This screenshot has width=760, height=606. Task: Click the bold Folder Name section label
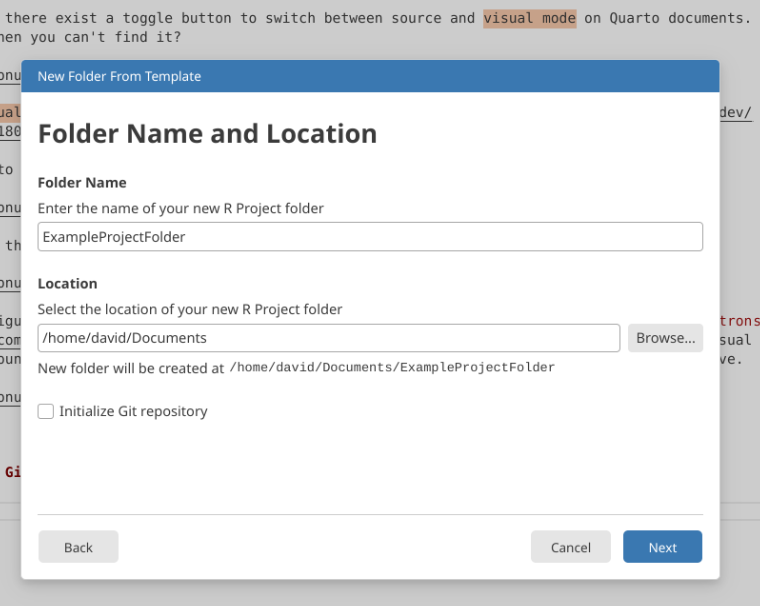coord(82,183)
